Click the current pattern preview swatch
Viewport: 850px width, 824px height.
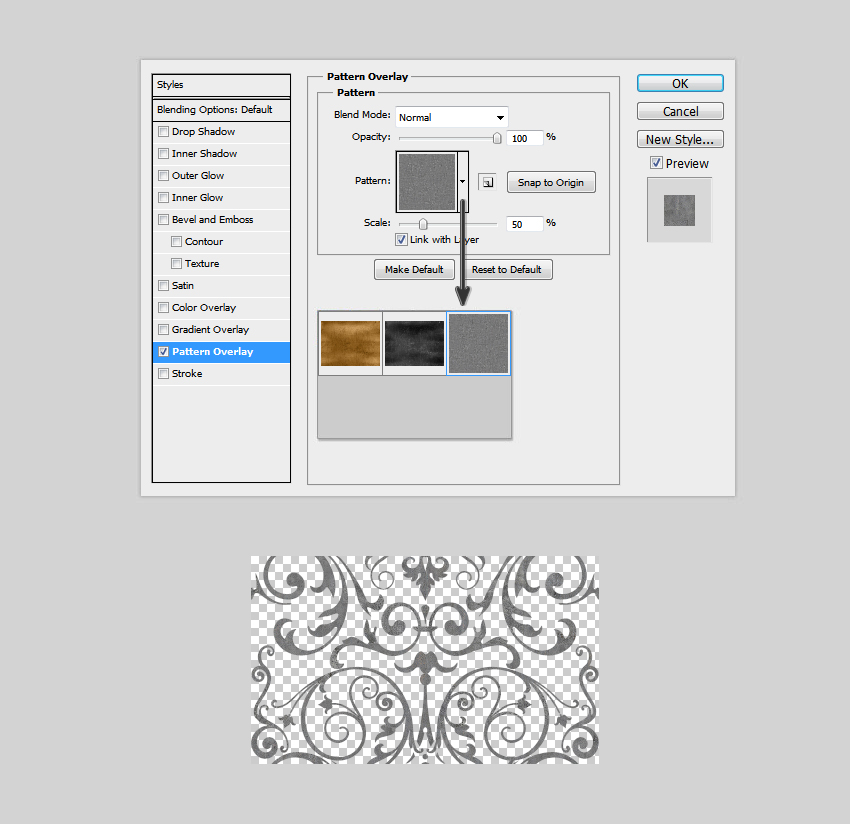pyautogui.click(x=427, y=182)
